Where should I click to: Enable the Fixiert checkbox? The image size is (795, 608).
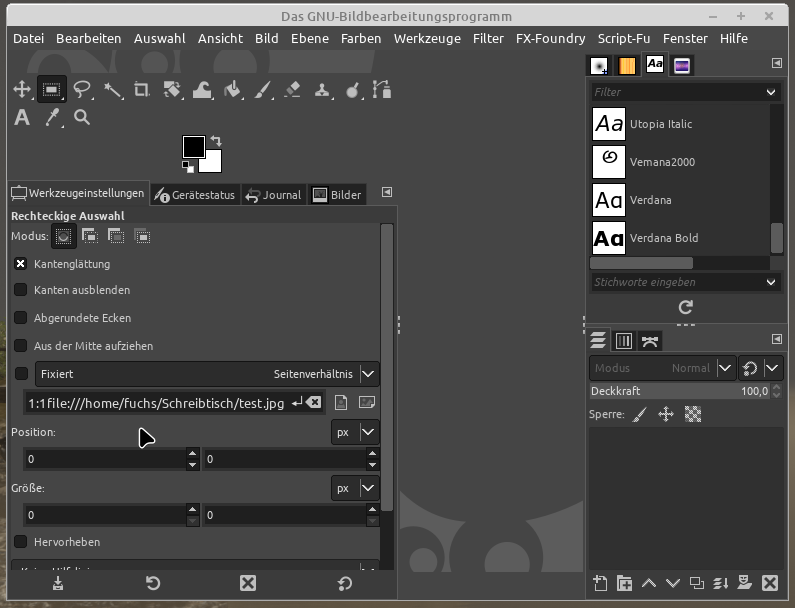[21, 374]
